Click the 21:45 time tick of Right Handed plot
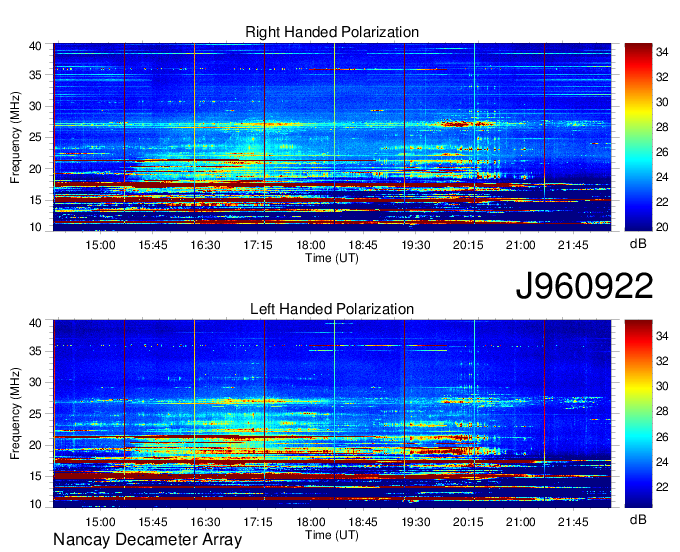The image size is (680, 552). (573, 245)
